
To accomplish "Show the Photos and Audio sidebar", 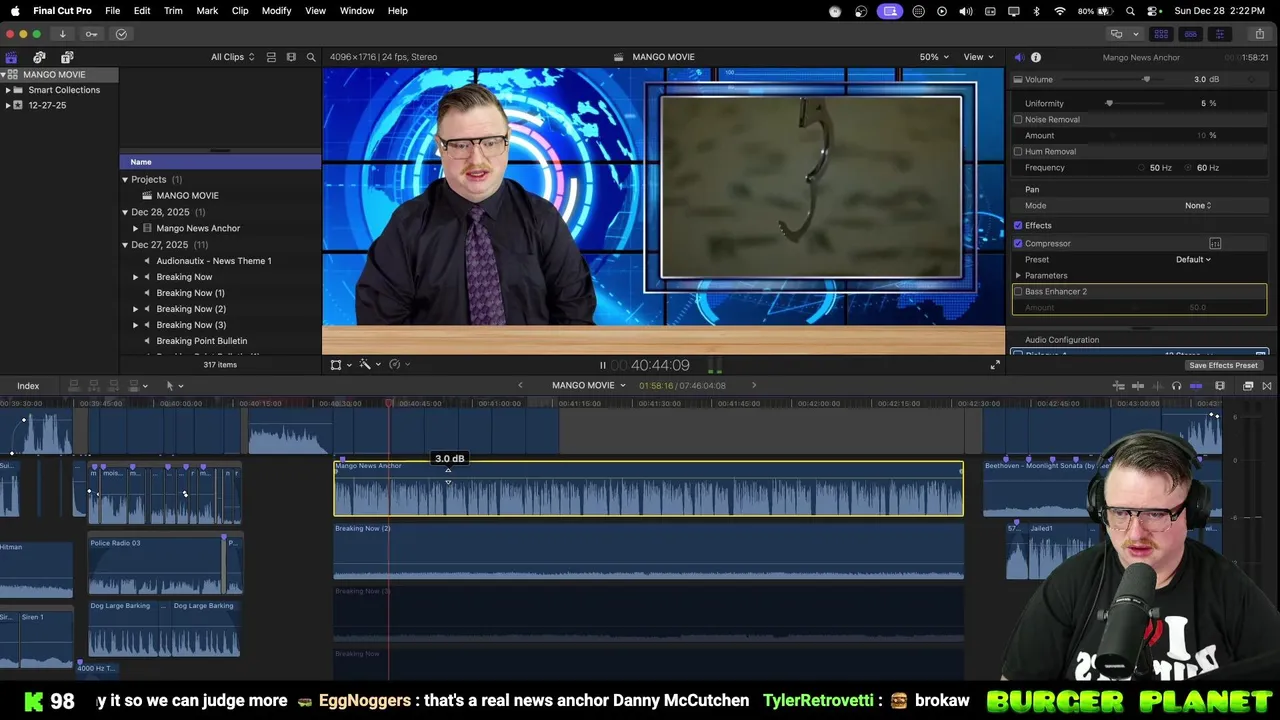I will (39, 57).
